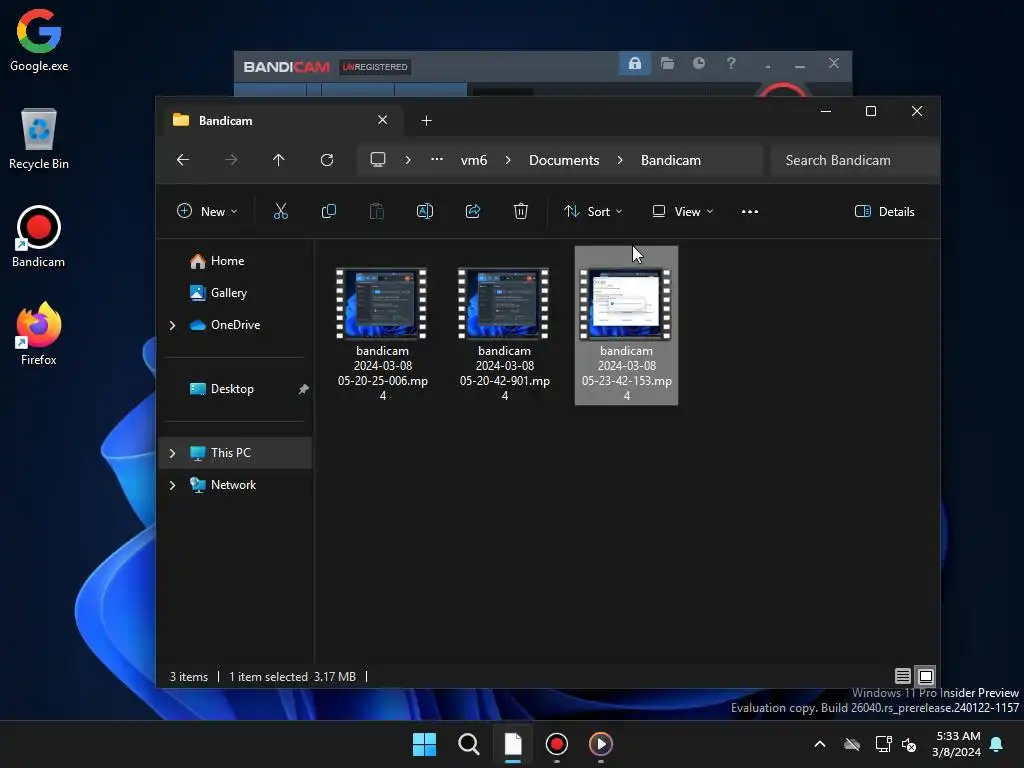Click the network display tray icon

[883, 744]
